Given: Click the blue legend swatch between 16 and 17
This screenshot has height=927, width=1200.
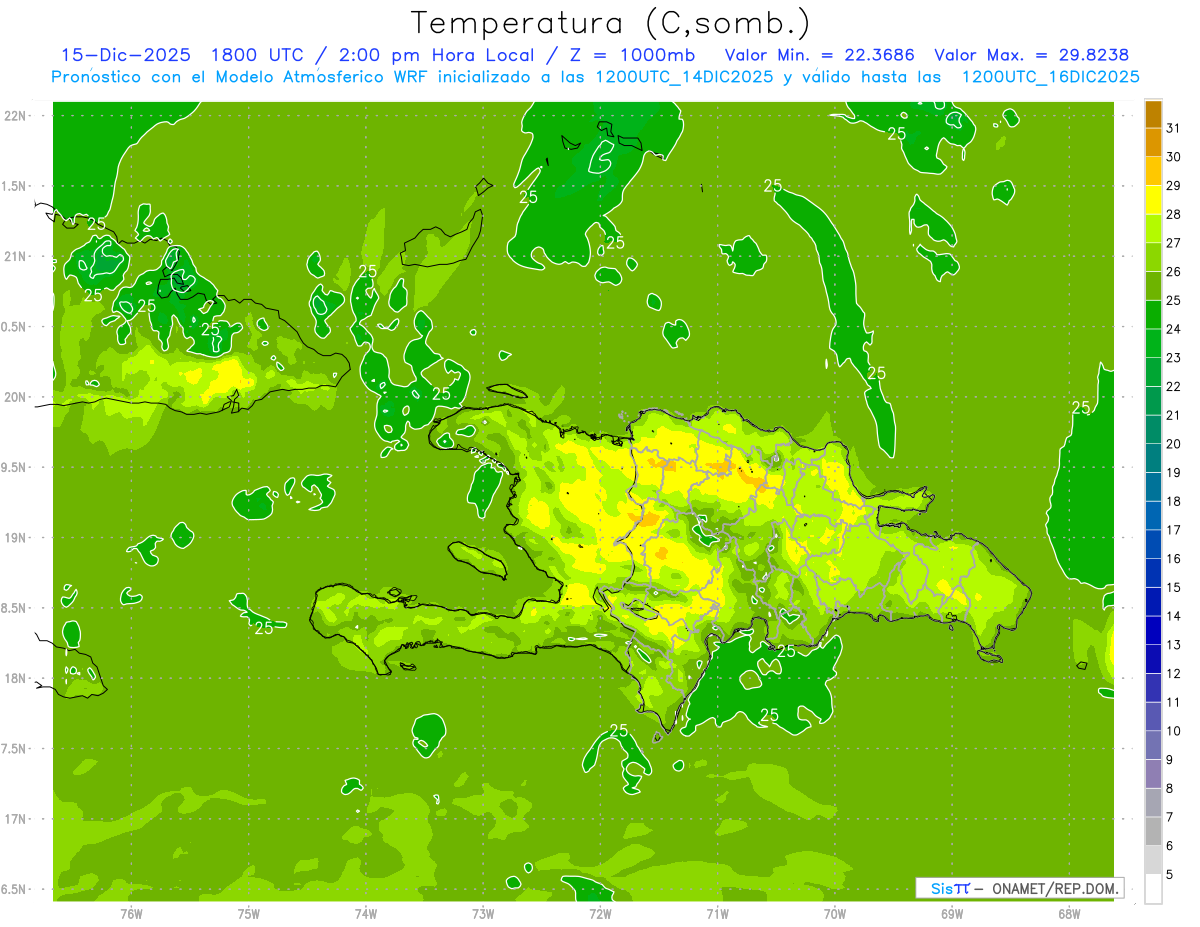Looking at the screenshot, I should click(x=1153, y=544).
